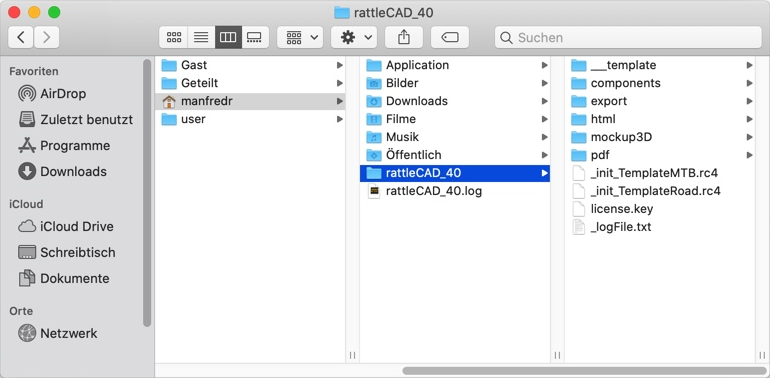Select the _logFile.txt file
Image resolution: width=770 pixels, height=378 pixels.
[x=660, y=227]
